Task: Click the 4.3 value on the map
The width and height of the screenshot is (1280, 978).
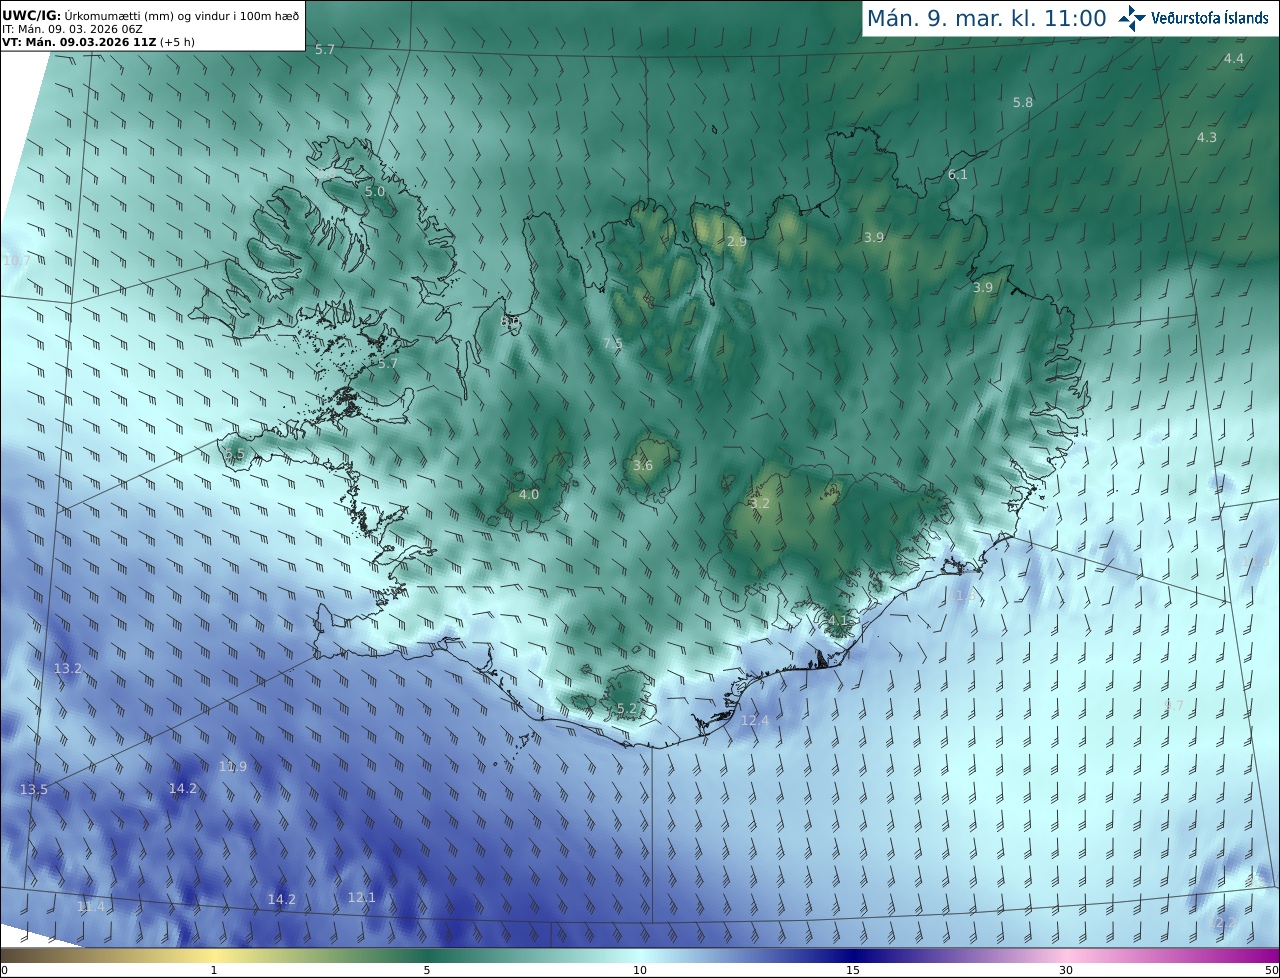Action: click(x=1207, y=138)
